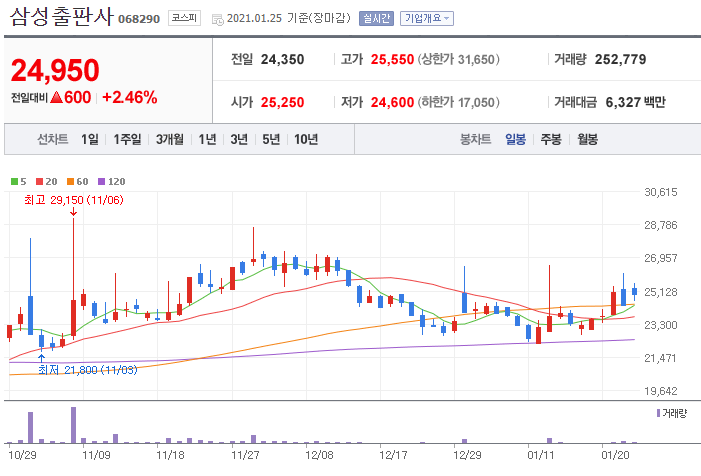Click the 최고 29,150 (11/06) high marker
This screenshot has width=701, height=476.
point(74,200)
